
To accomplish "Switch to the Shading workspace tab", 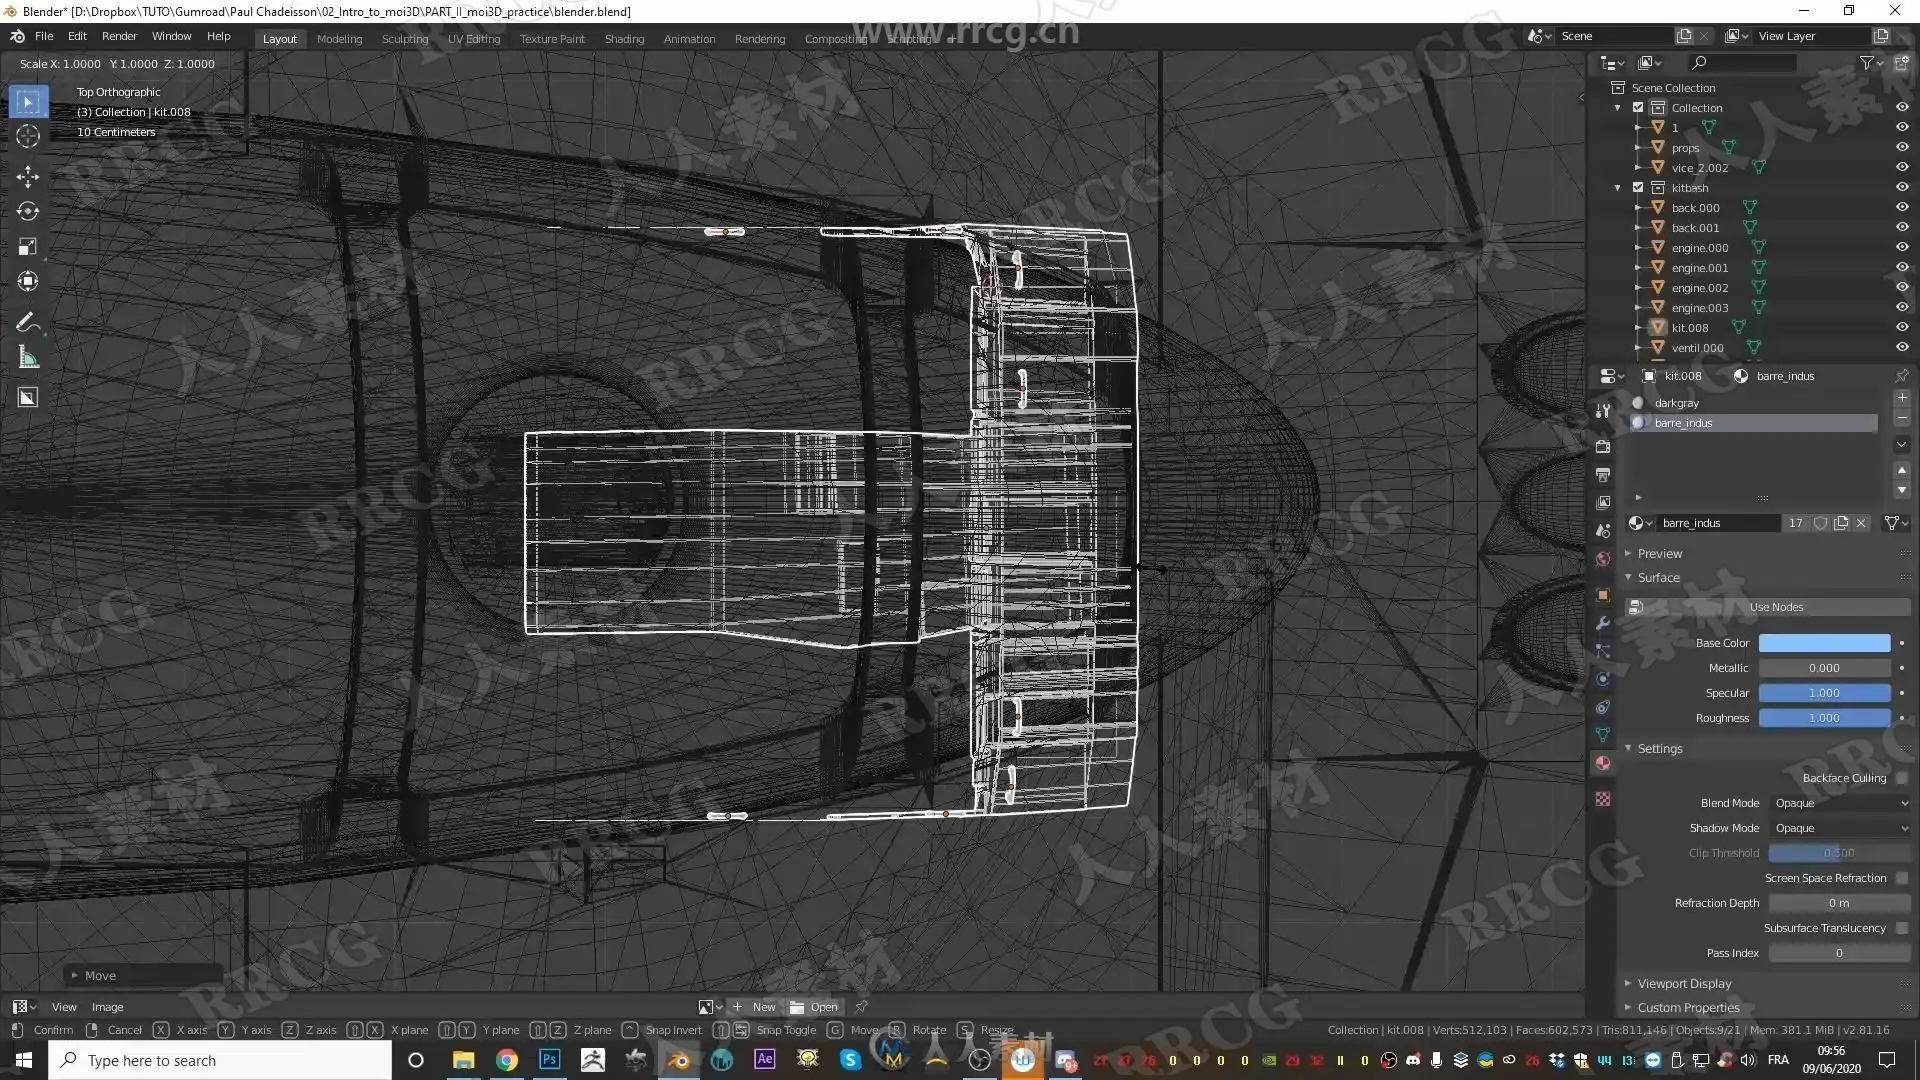I will (x=624, y=39).
